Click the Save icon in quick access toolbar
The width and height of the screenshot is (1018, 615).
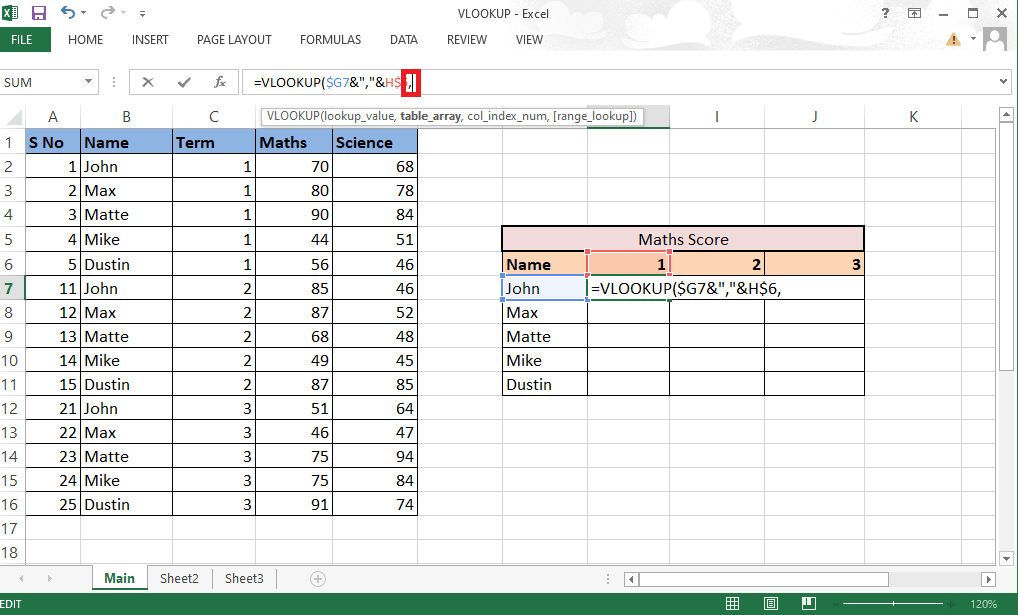pos(39,14)
